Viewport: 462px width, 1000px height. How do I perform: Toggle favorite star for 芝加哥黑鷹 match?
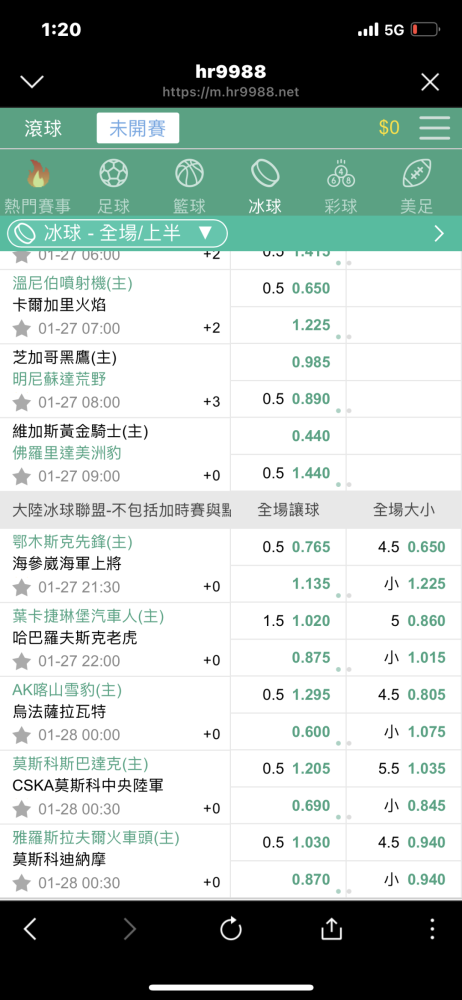tap(22, 402)
